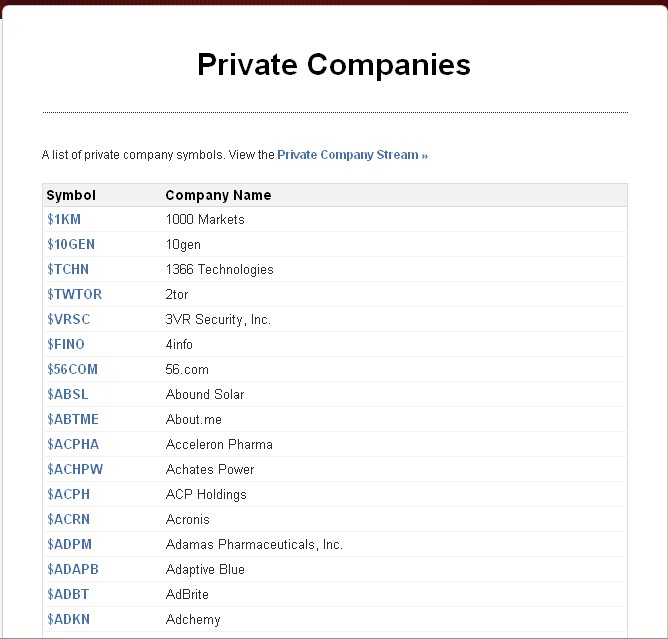Click the $ACHPW symbol link
This screenshot has height=639, width=668.
(74, 469)
